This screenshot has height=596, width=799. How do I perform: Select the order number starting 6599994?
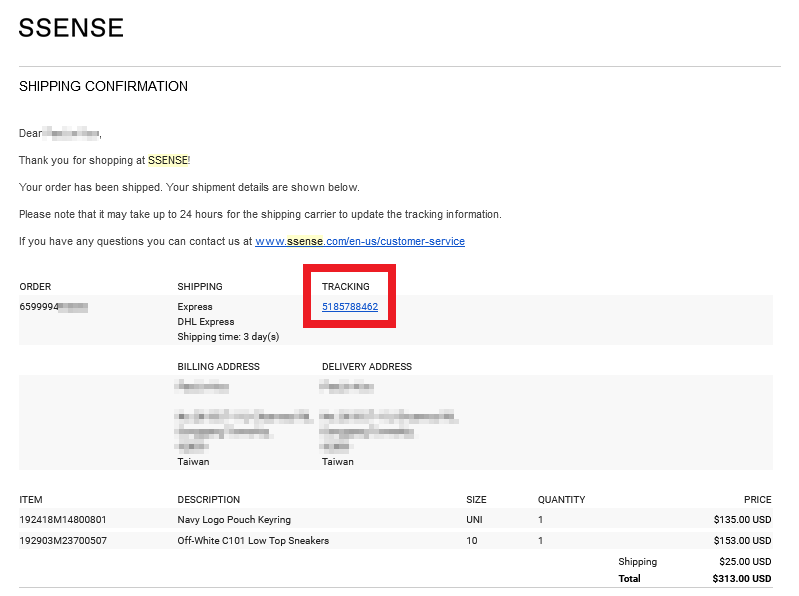tap(54, 307)
